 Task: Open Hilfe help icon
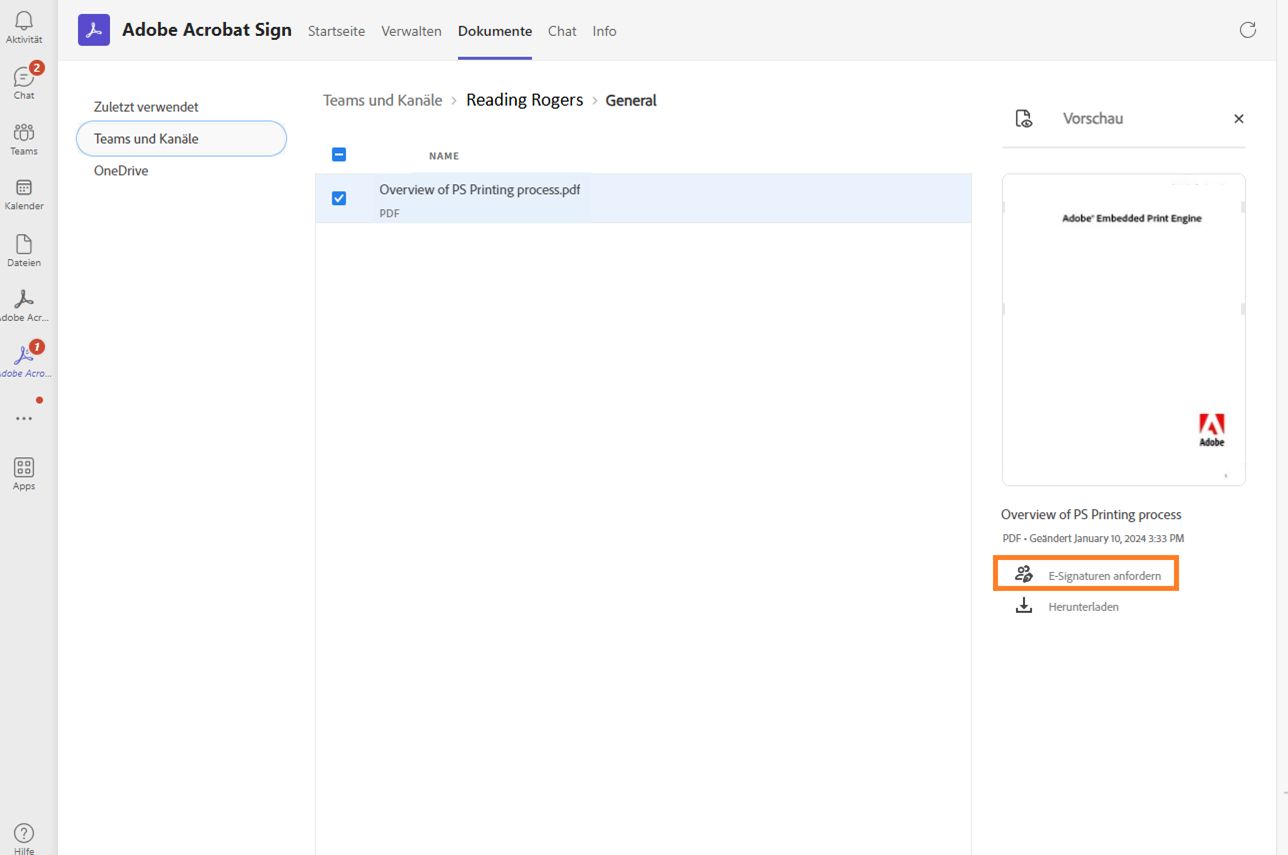coord(24,833)
